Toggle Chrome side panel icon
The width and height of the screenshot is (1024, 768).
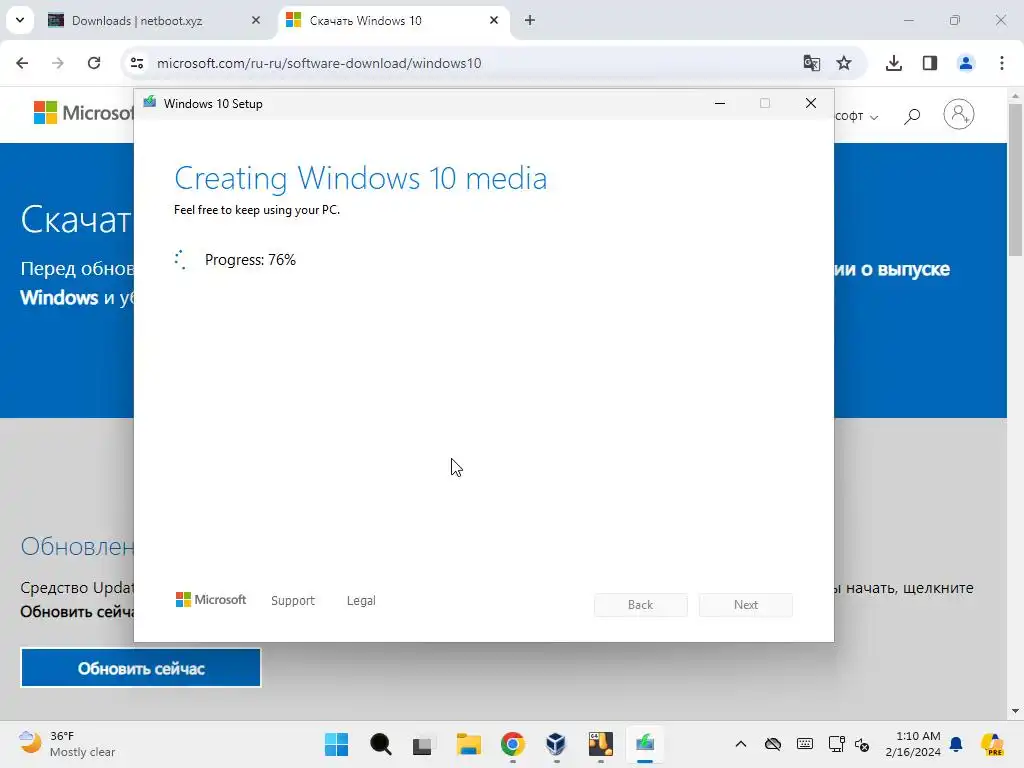pyautogui.click(x=930, y=63)
